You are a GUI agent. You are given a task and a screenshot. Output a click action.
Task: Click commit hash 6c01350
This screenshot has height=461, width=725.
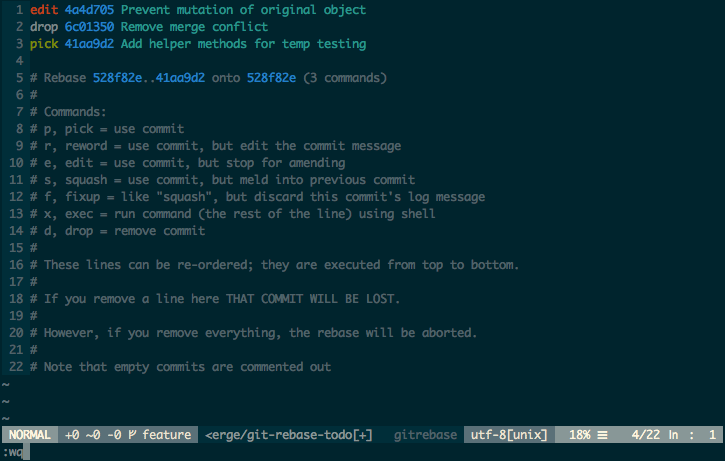click(x=89, y=27)
